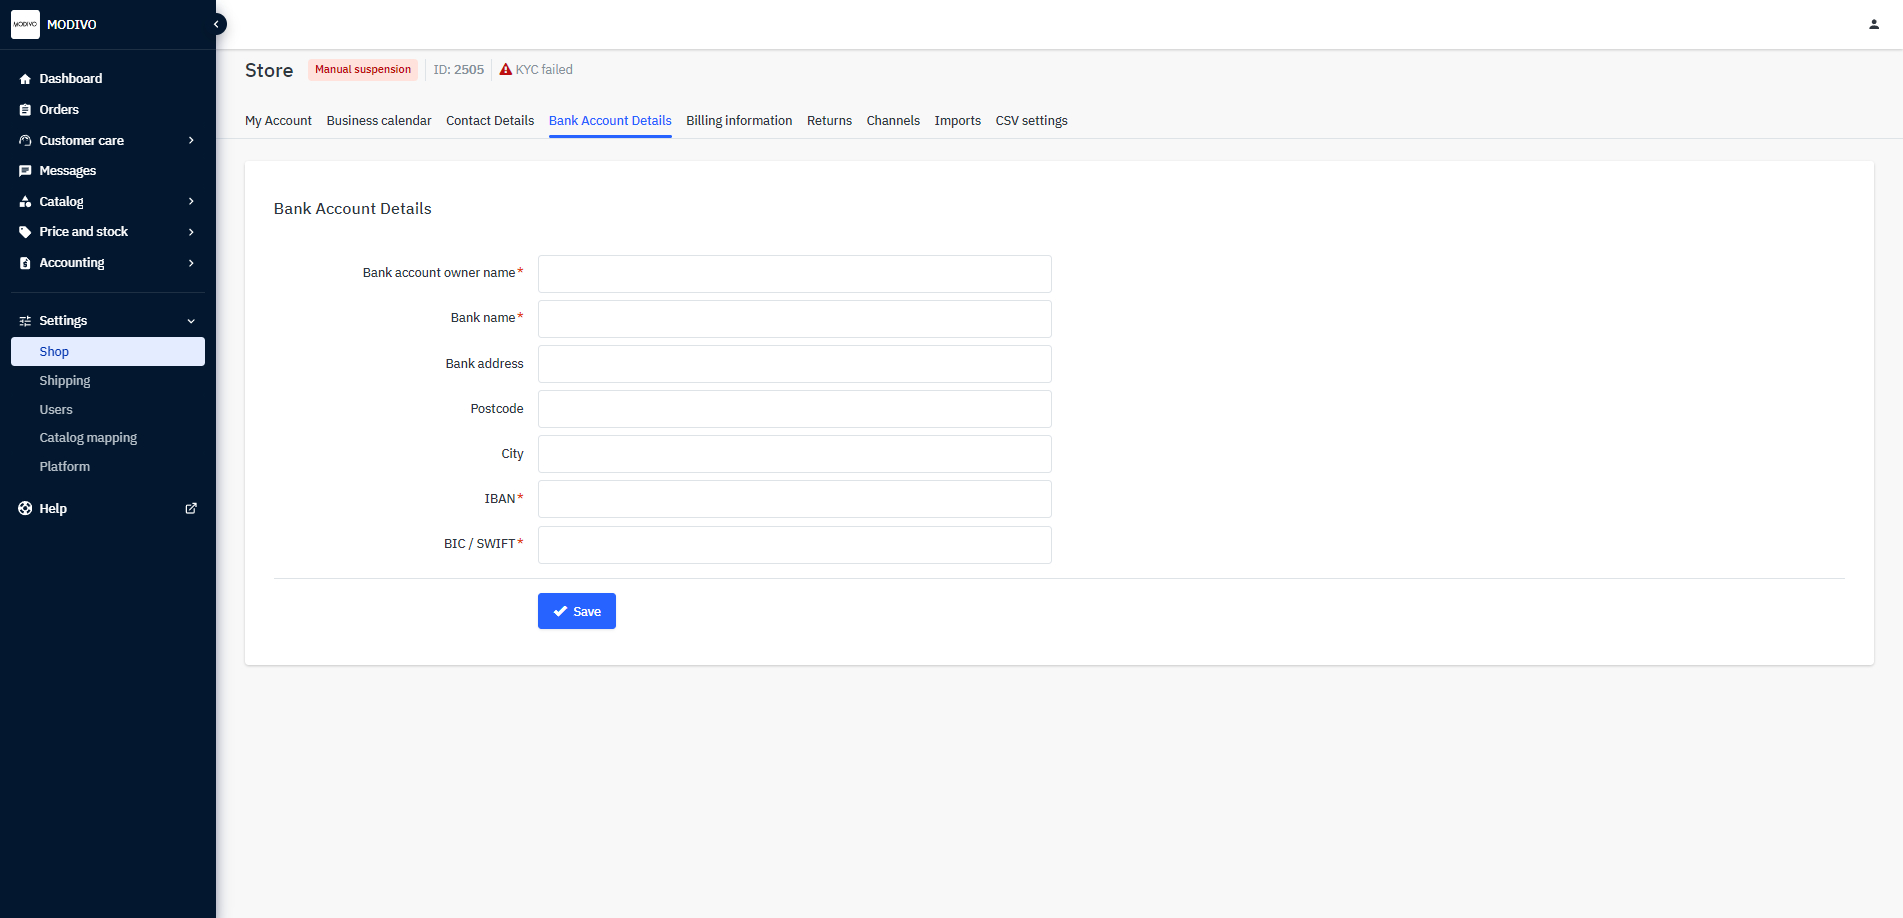
Task: Open Shipping settings
Action: 65,381
